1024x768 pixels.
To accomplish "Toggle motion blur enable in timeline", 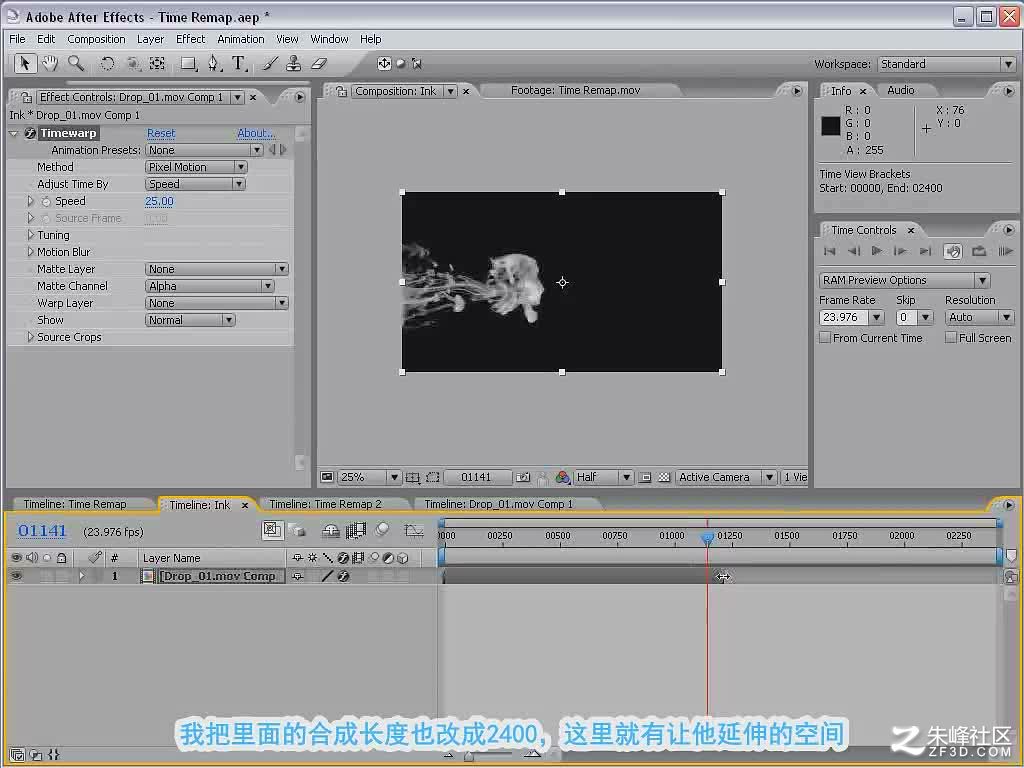I will pyautogui.click(x=383, y=530).
